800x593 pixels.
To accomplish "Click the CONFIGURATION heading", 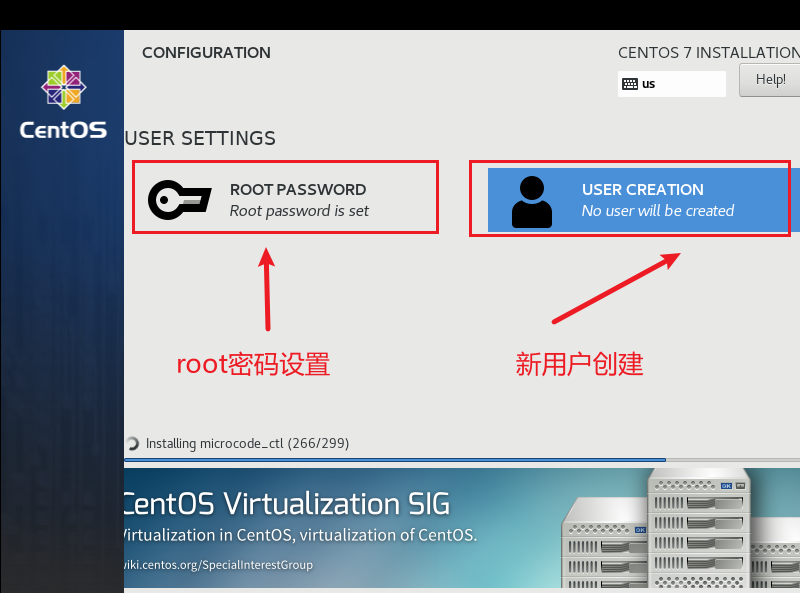I will tap(206, 53).
